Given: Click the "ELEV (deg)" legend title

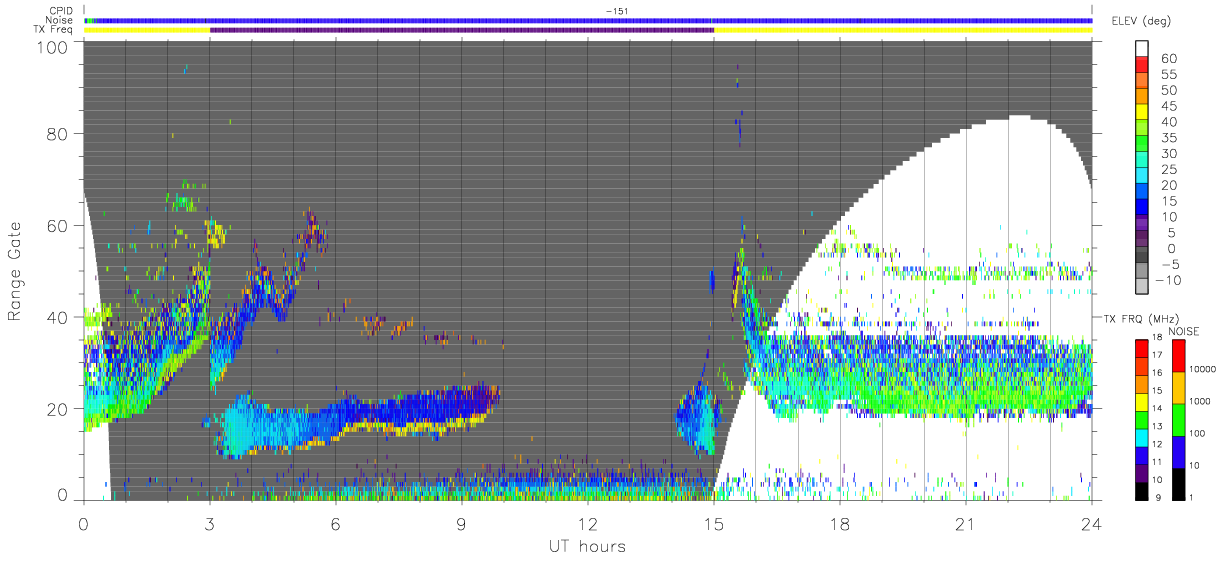Looking at the screenshot, I should (x=1141, y=21).
